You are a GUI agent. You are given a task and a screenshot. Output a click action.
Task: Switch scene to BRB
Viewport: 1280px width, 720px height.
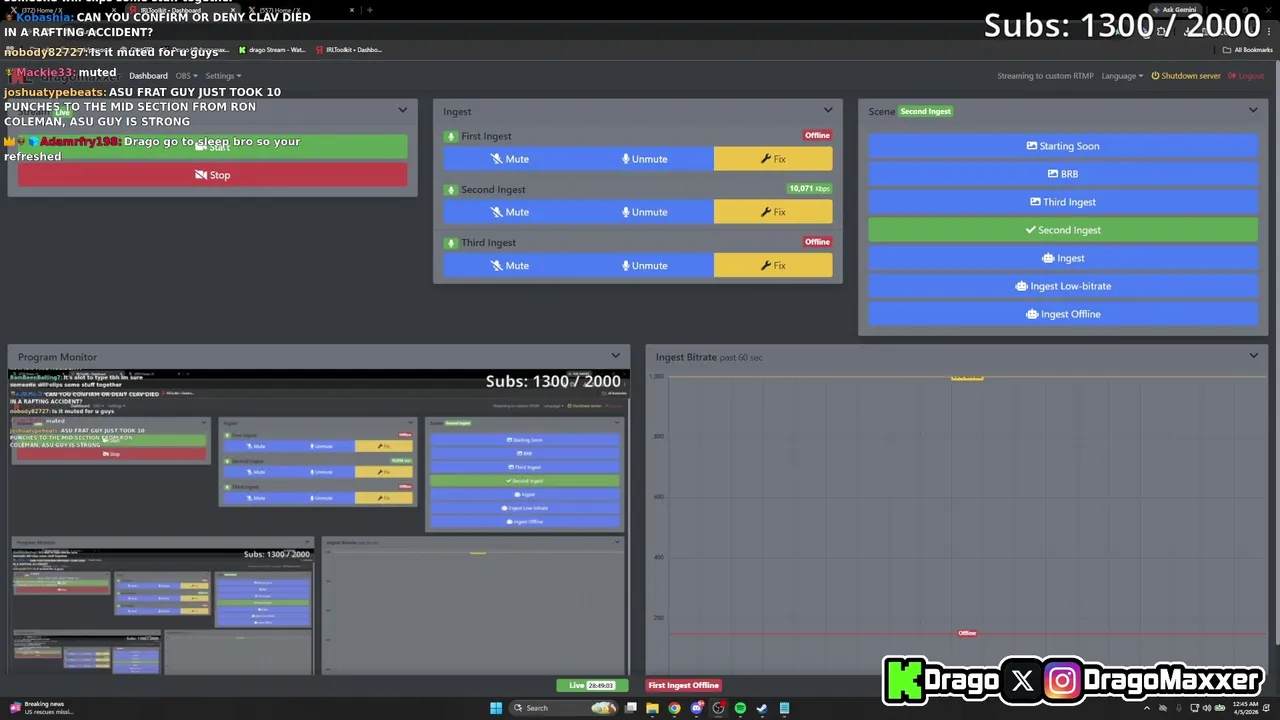point(1063,174)
